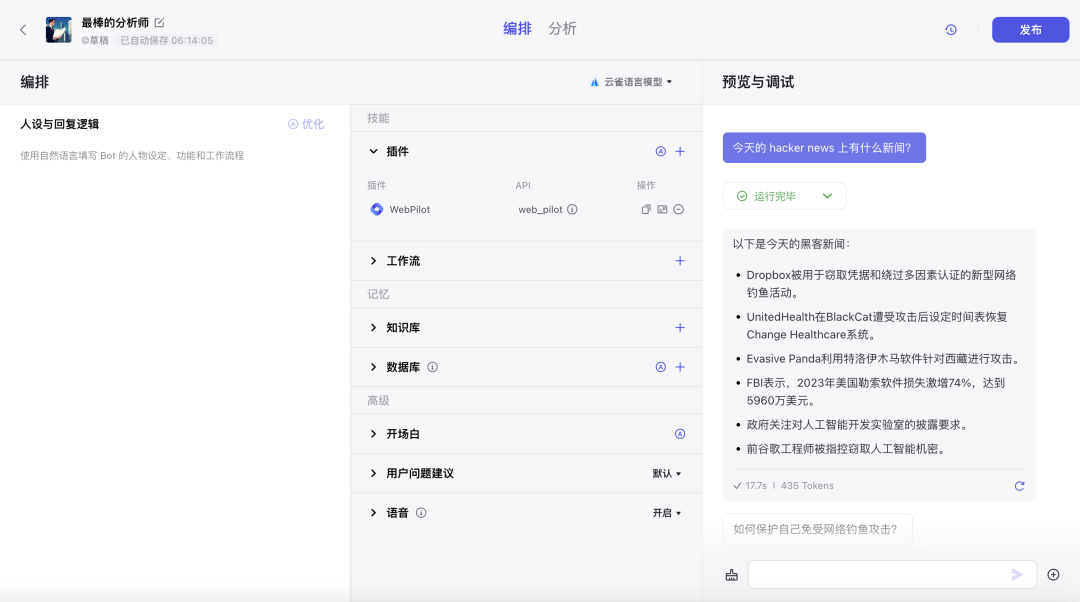The width and height of the screenshot is (1080, 602).
Task: Expand the 运行完毕 status details
Action: (x=827, y=196)
